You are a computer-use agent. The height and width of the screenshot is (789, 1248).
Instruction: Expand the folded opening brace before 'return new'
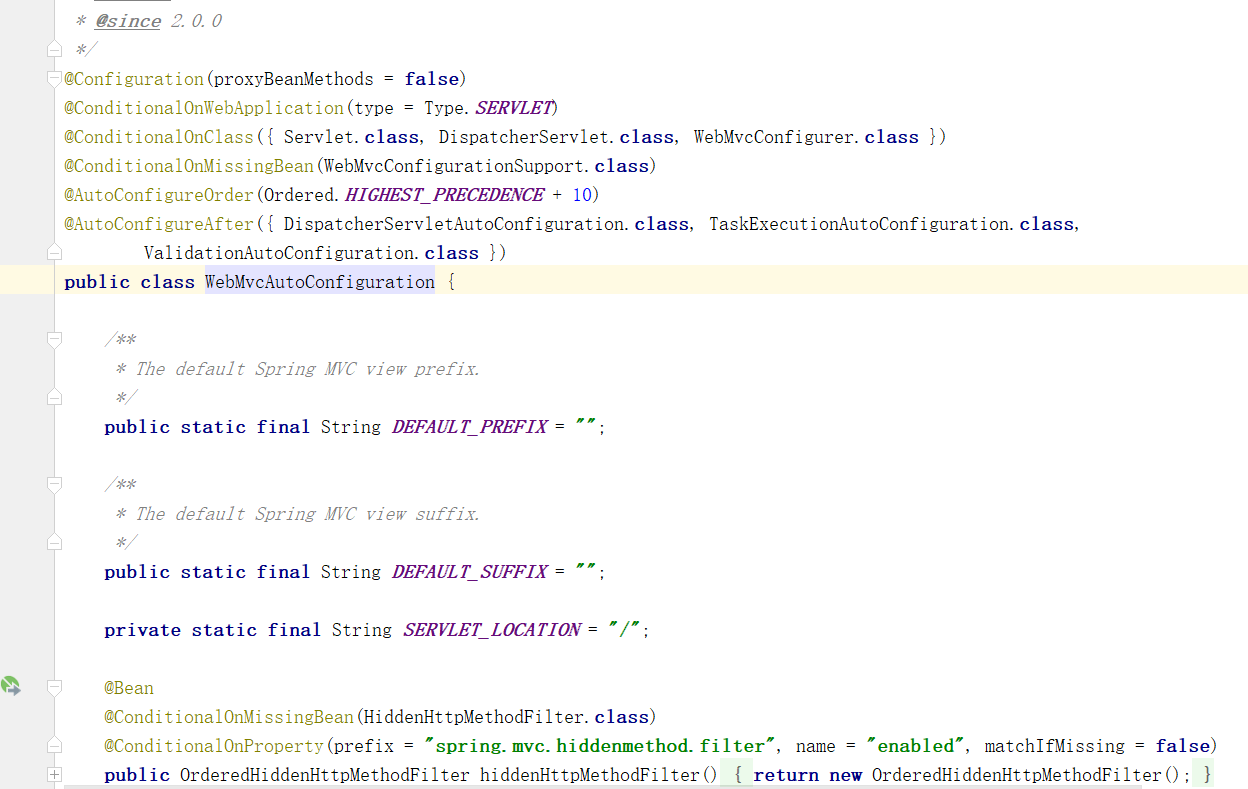[x=736, y=775]
